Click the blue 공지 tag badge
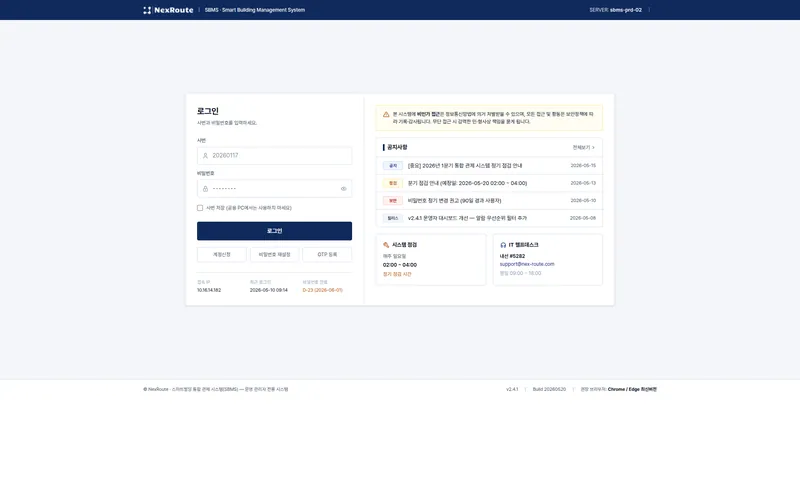 (x=393, y=166)
